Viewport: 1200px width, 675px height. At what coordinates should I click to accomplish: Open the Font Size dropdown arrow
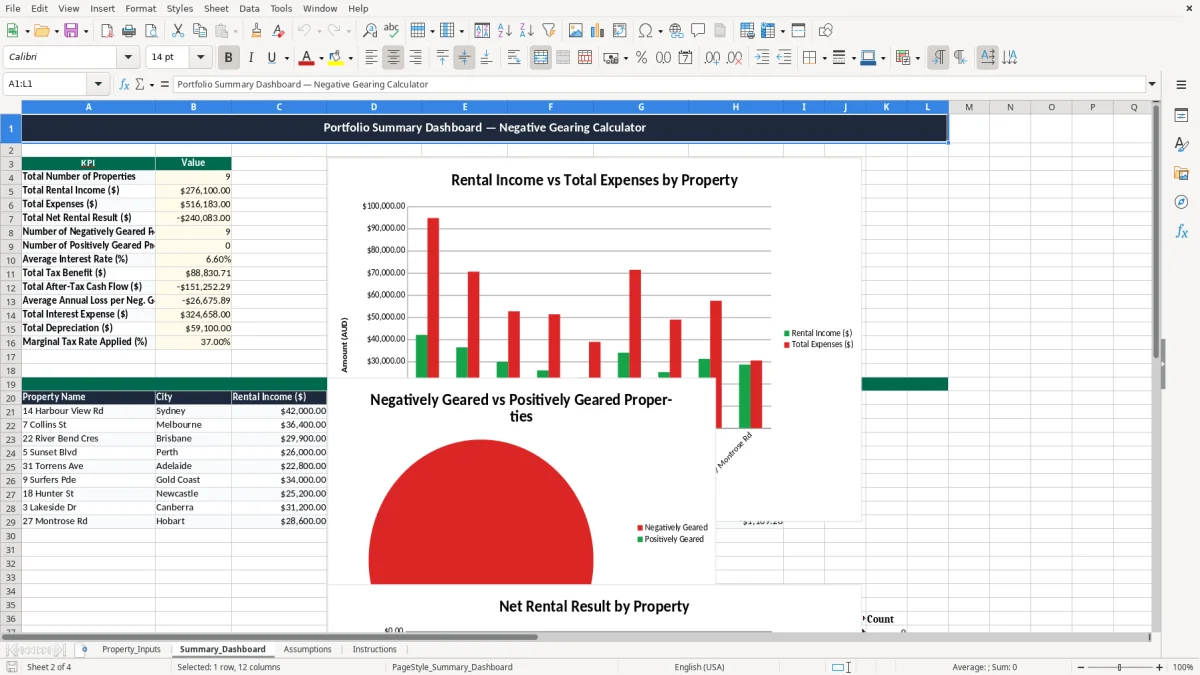(200, 58)
